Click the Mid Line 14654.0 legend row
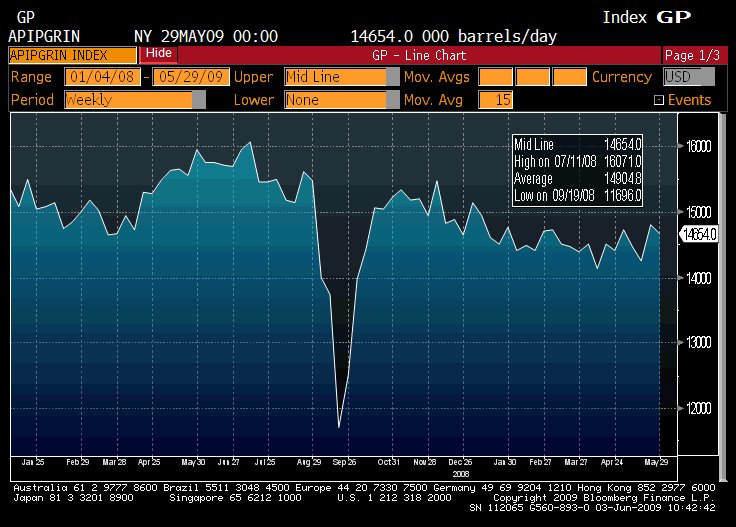 [x=577, y=144]
